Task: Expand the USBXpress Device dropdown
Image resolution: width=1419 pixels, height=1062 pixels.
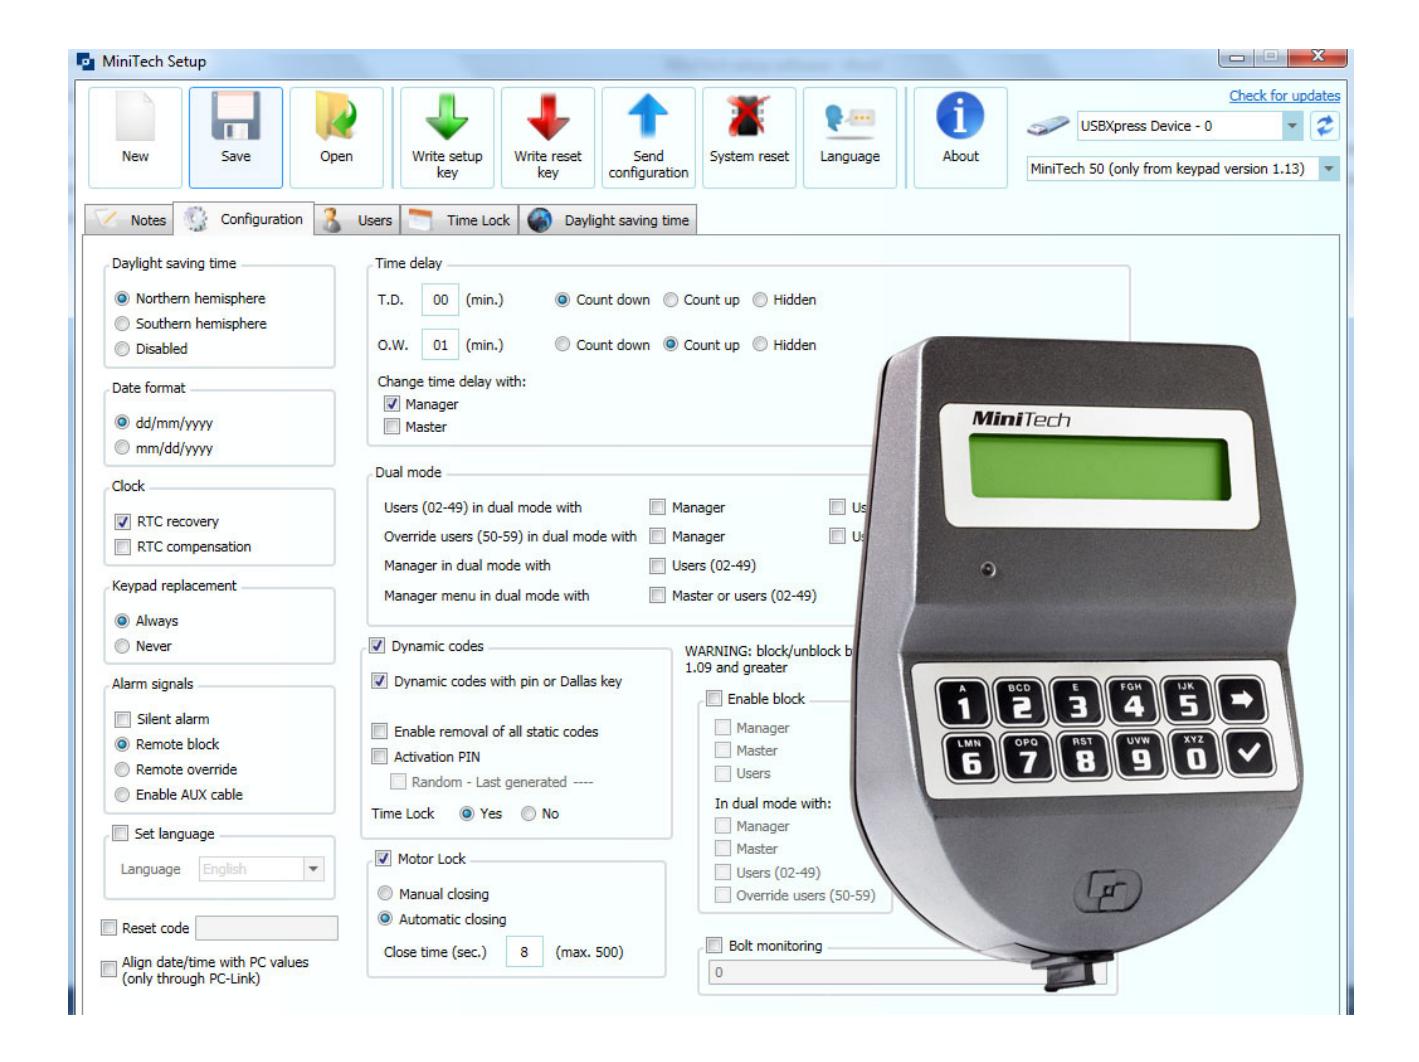Action: (x=1292, y=126)
